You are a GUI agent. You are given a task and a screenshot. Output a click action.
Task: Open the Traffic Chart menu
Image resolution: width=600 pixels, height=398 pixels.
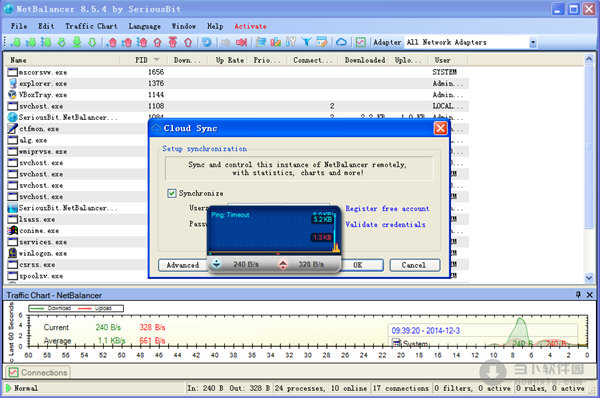pos(91,26)
